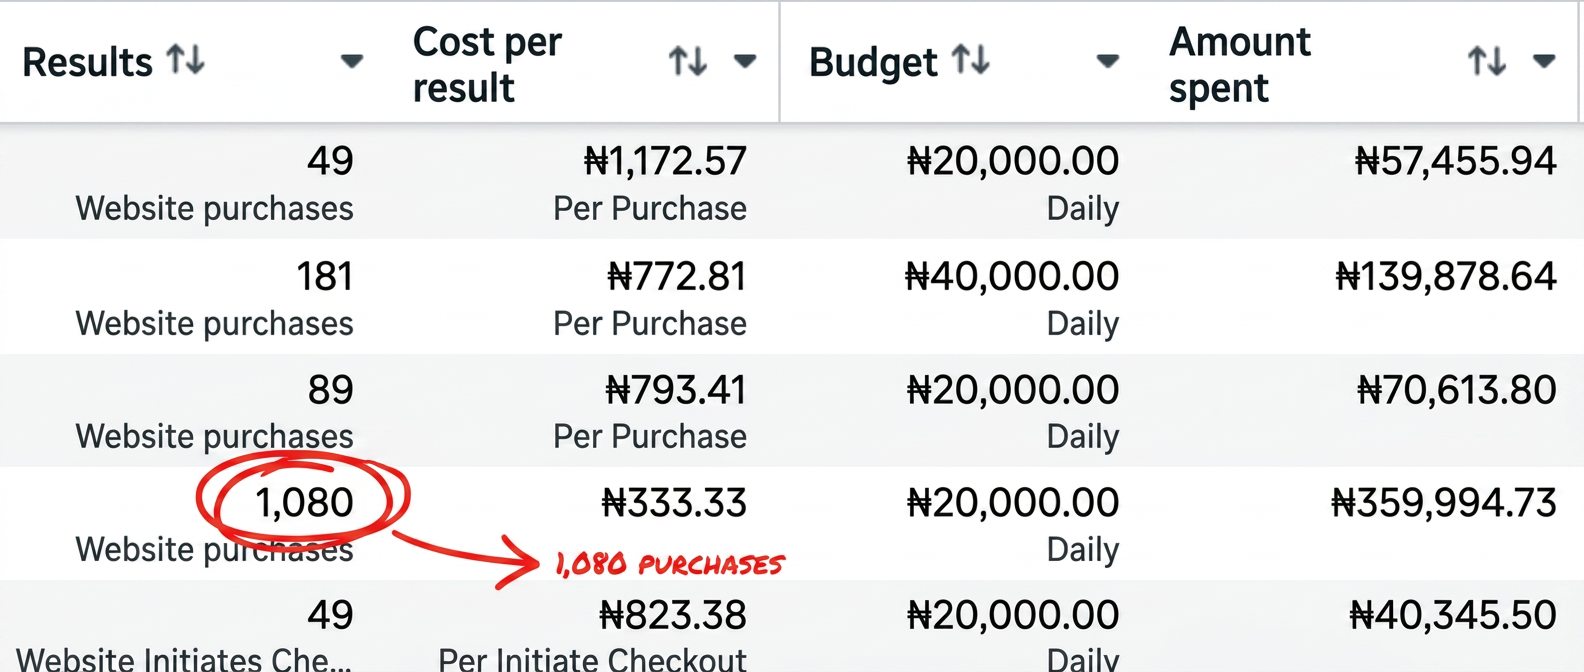Click the ₦772.81 cost per result
This screenshot has height=672, width=1584.
point(677,276)
